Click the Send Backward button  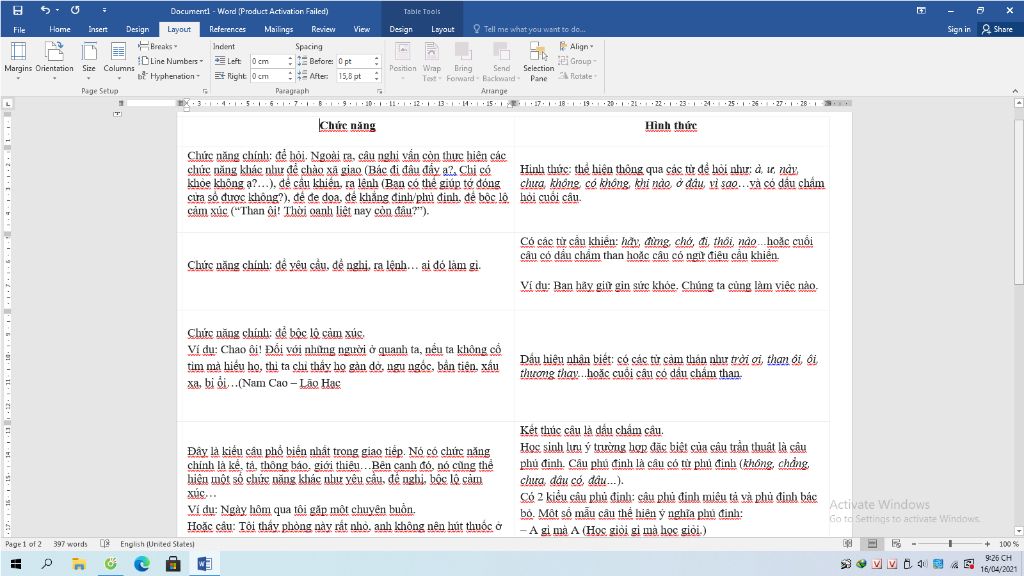501,61
